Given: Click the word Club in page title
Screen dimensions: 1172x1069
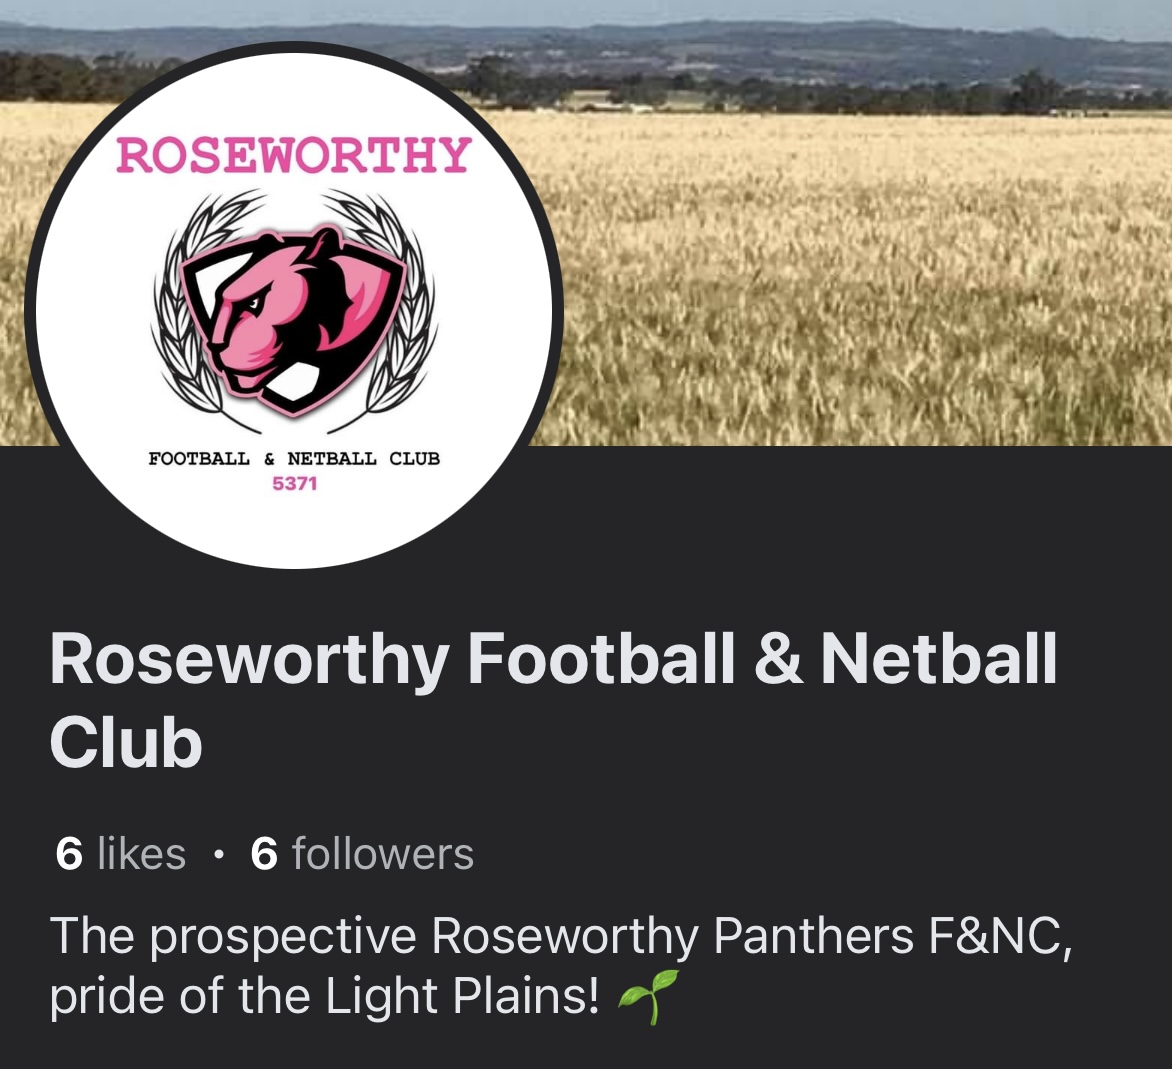Looking at the screenshot, I should 126,742.
